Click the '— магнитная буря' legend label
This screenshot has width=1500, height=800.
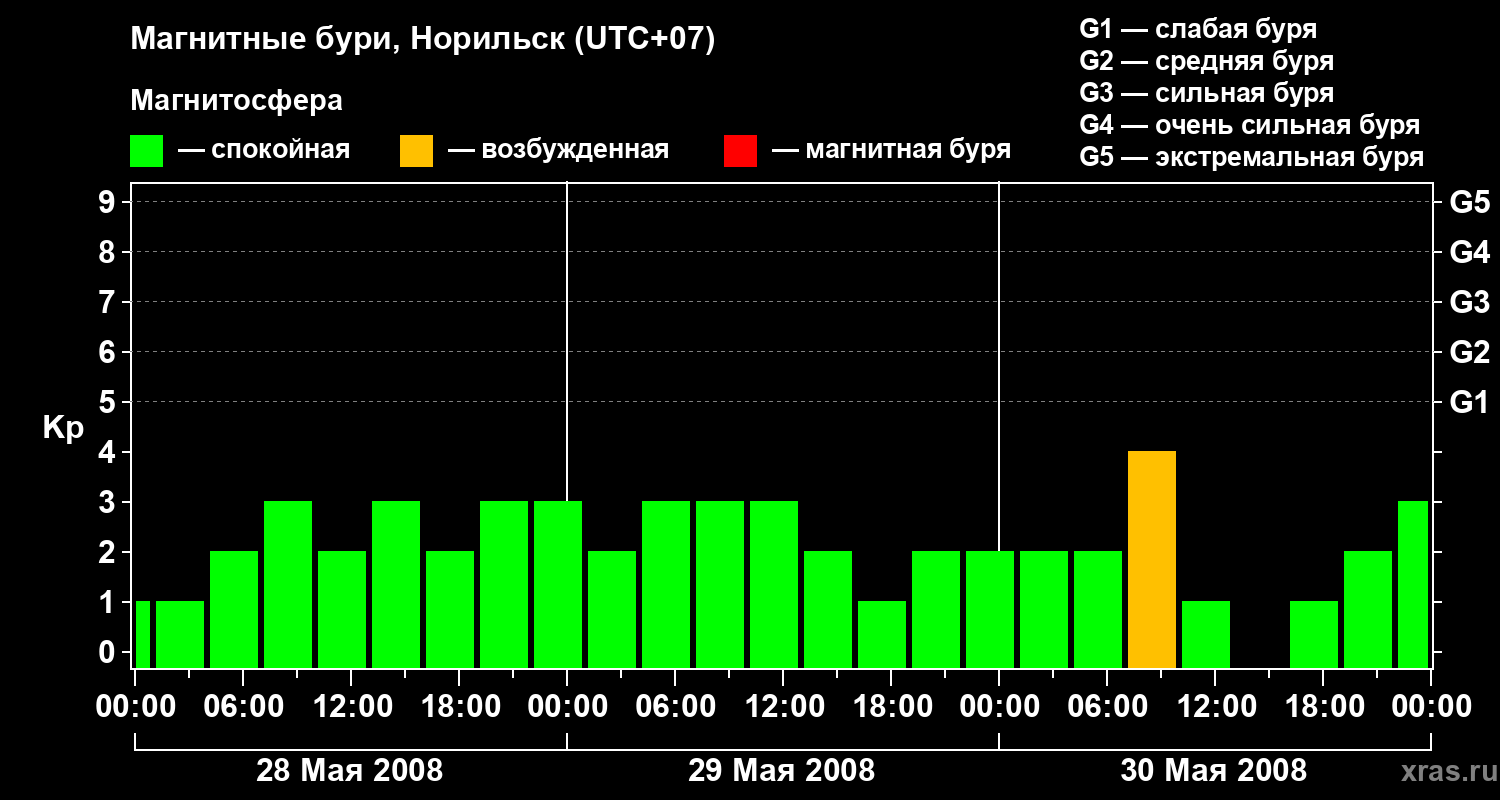coord(891,151)
